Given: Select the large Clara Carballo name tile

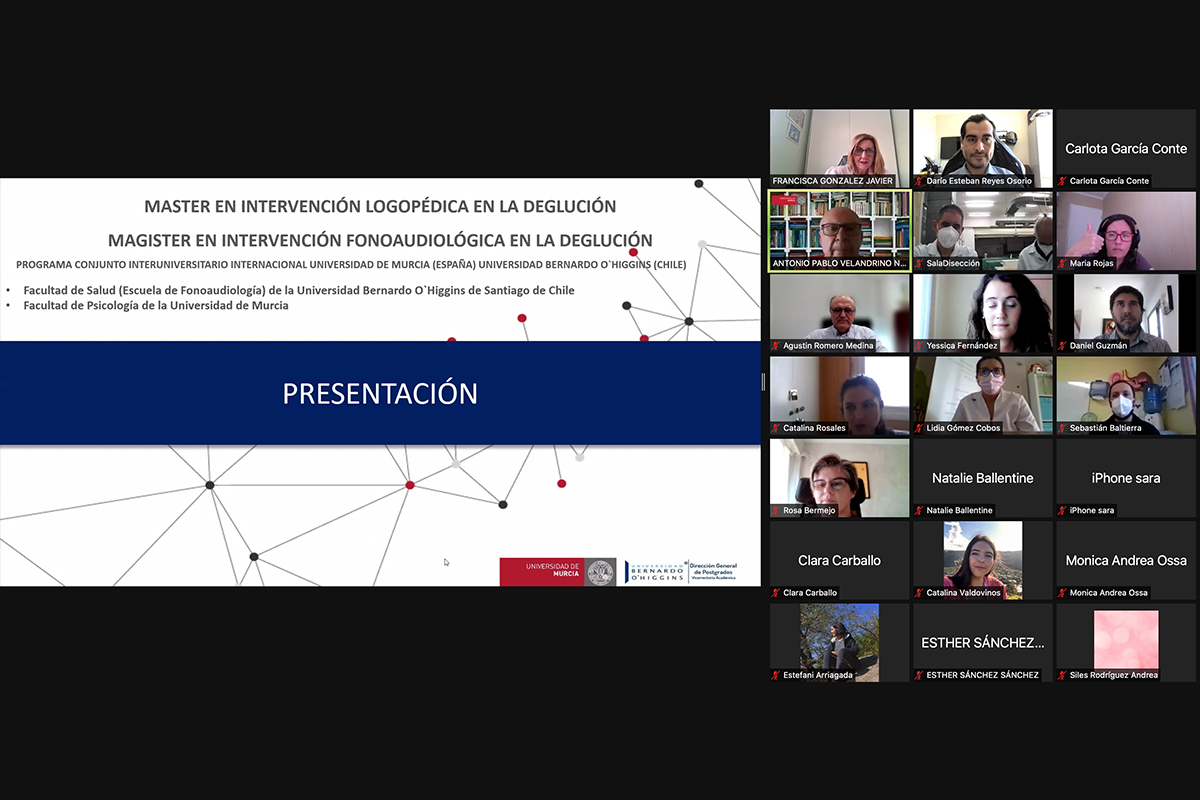Looking at the screenshot, I should [840, 560].
